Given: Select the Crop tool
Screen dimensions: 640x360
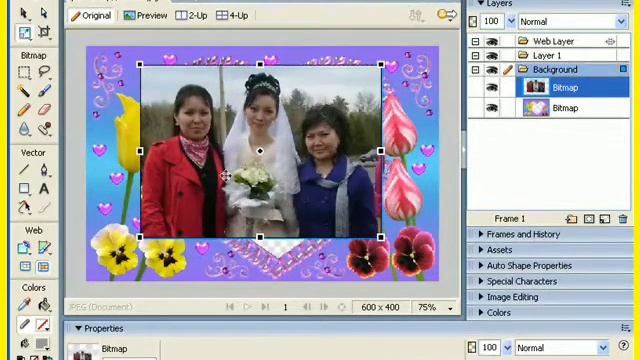Looking at the screenshot, I should 44,32.
